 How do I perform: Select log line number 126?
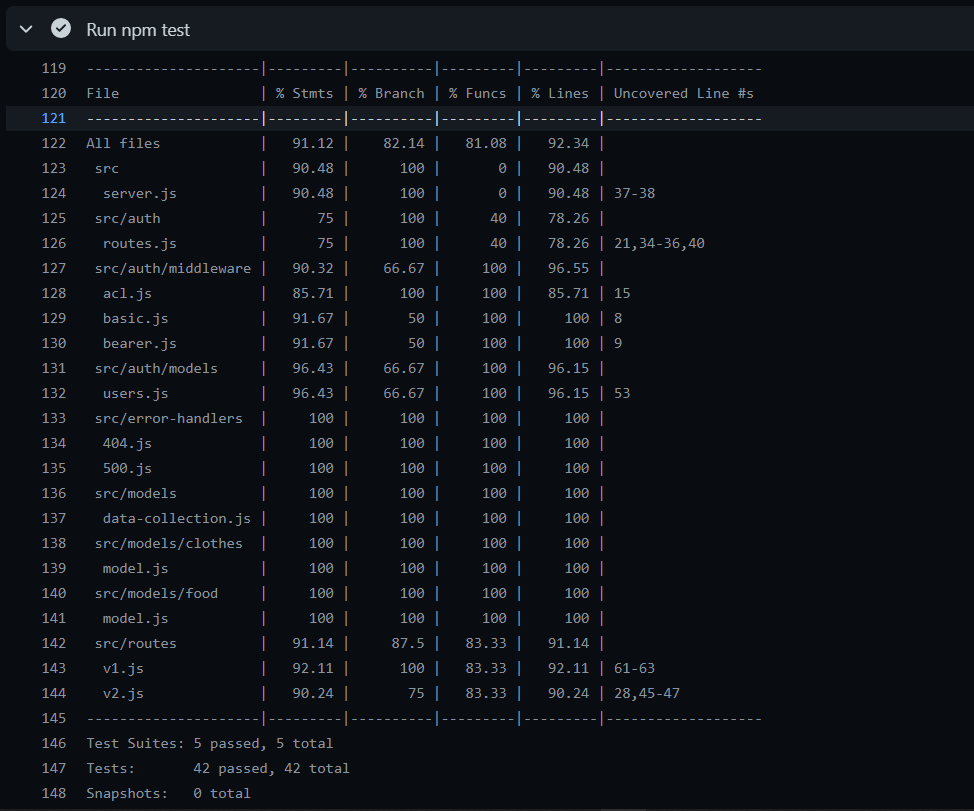tap(54, 243)
